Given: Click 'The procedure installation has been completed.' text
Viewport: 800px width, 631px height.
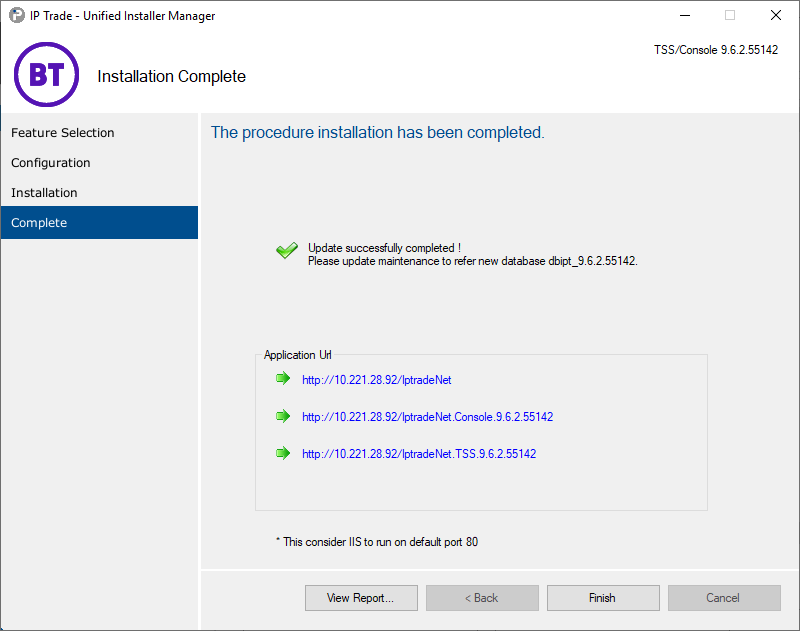Looking at the screenshot, I should coord(378,133).
